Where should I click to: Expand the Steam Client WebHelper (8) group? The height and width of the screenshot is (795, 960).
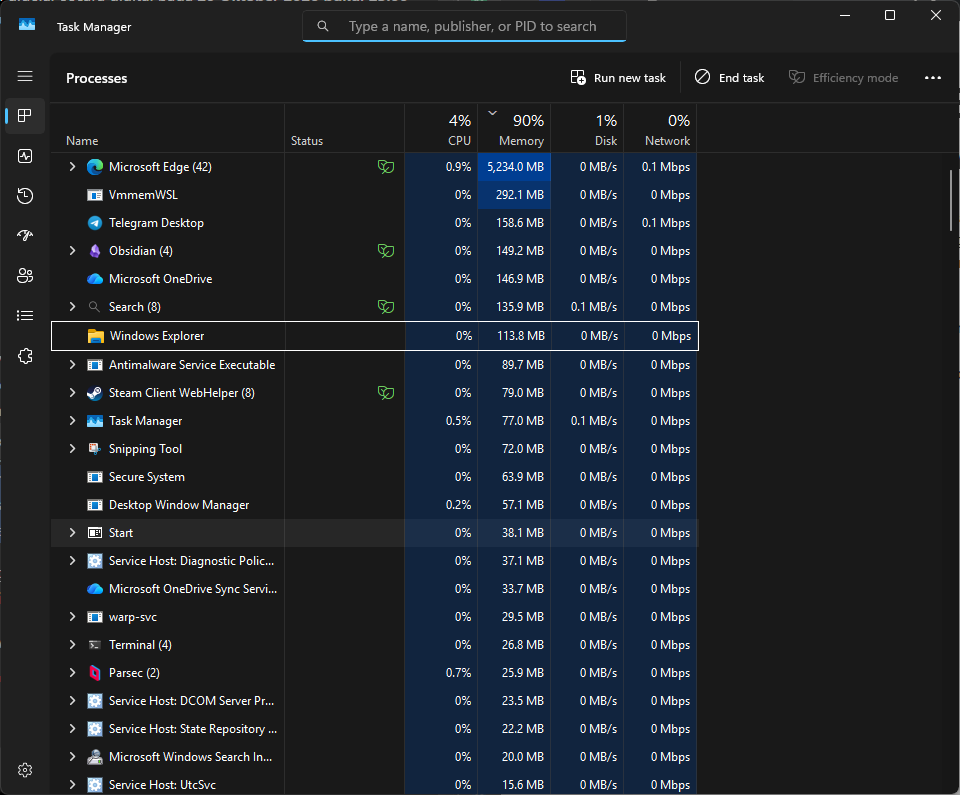72,393
